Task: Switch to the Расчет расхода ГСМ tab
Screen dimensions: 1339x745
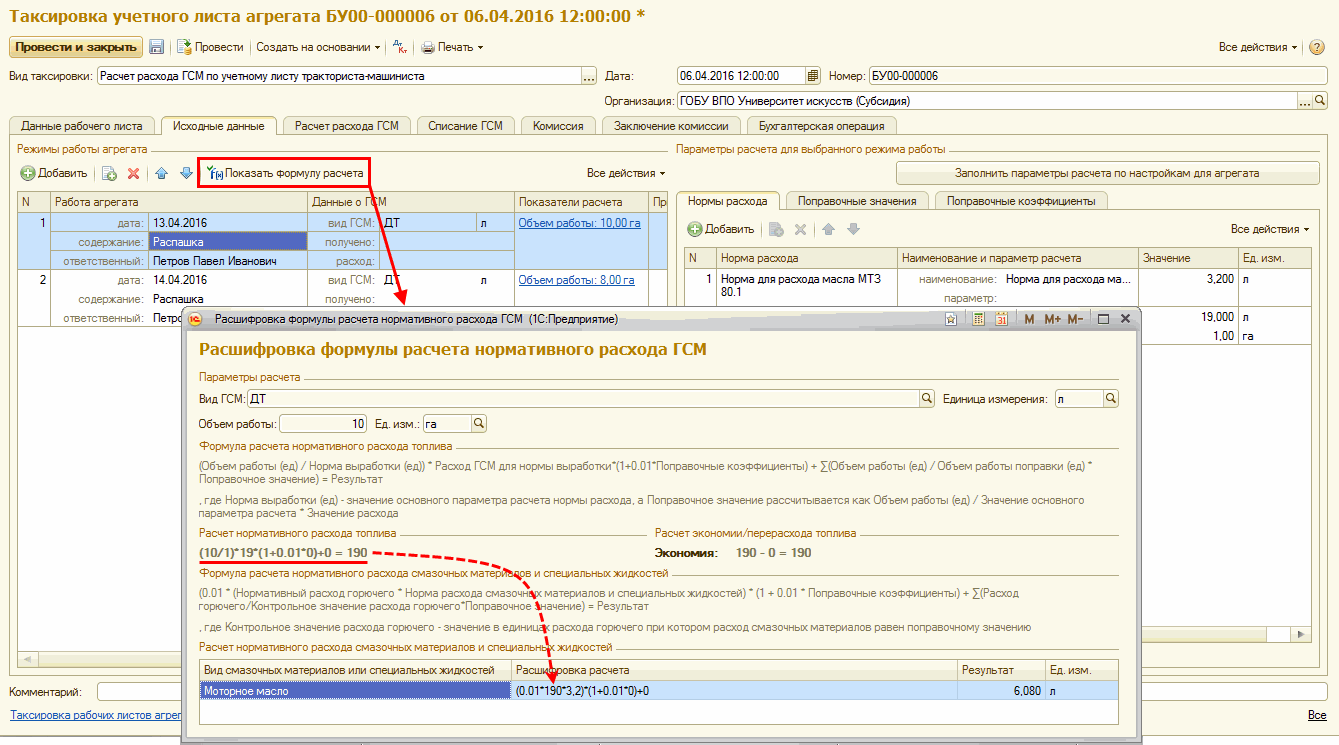Action: [346, 126]
